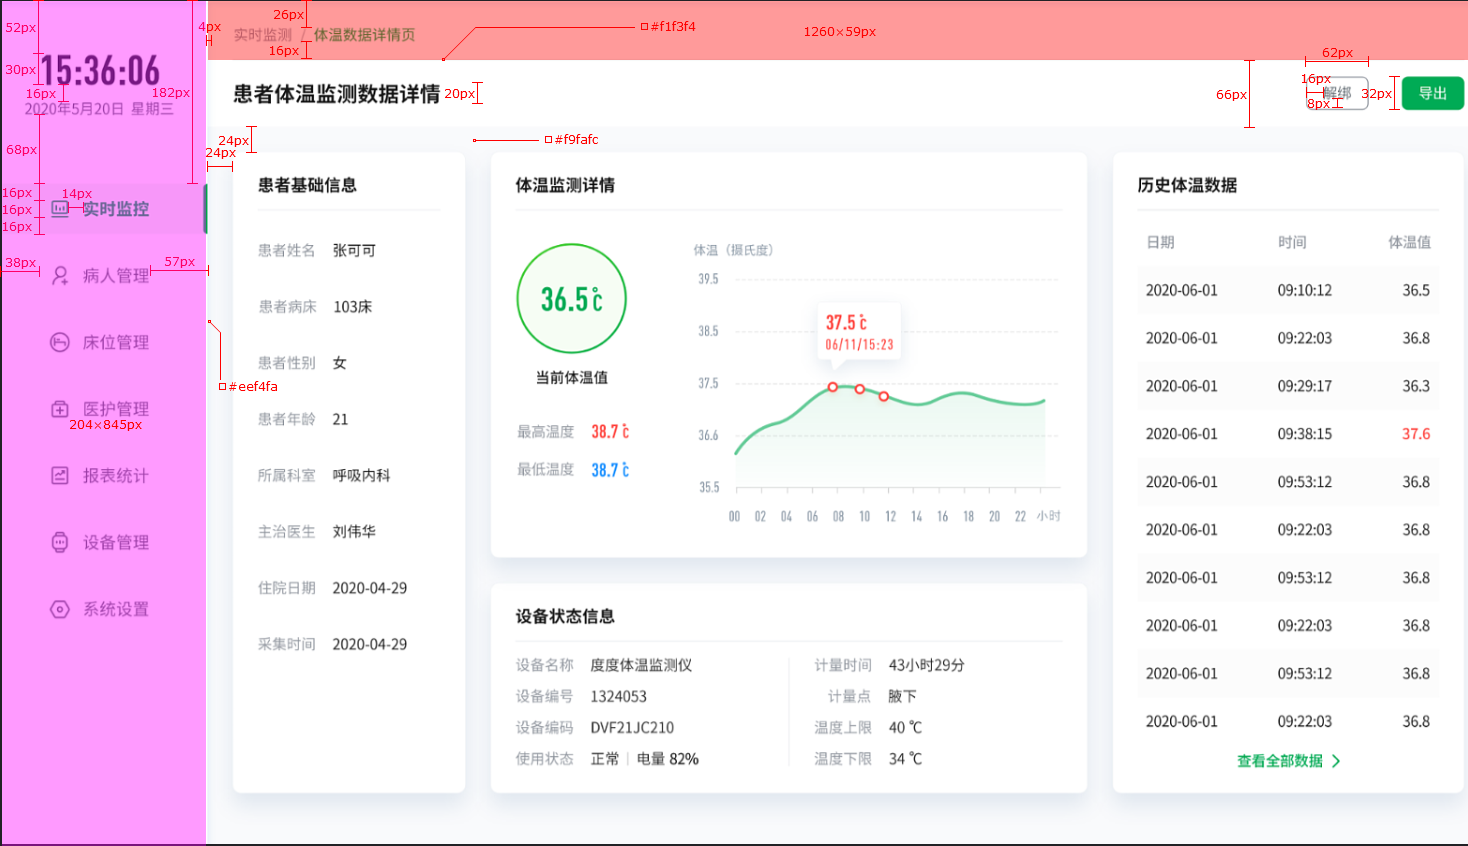Click the 解绑 unbind button
The width and height of the screenshot is (1468, 846).
[1337, 93]
